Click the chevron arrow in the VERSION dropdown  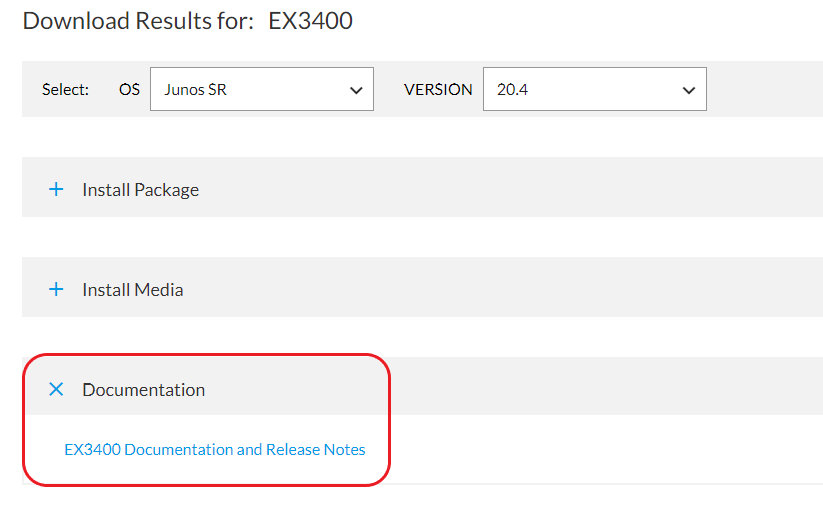click(x=689, y=90)
